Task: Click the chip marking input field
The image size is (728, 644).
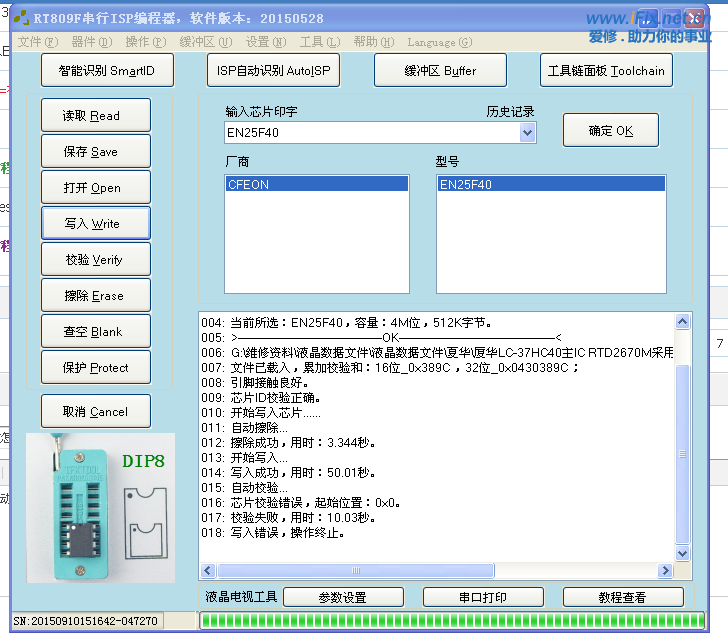Action: click(370, 133)
